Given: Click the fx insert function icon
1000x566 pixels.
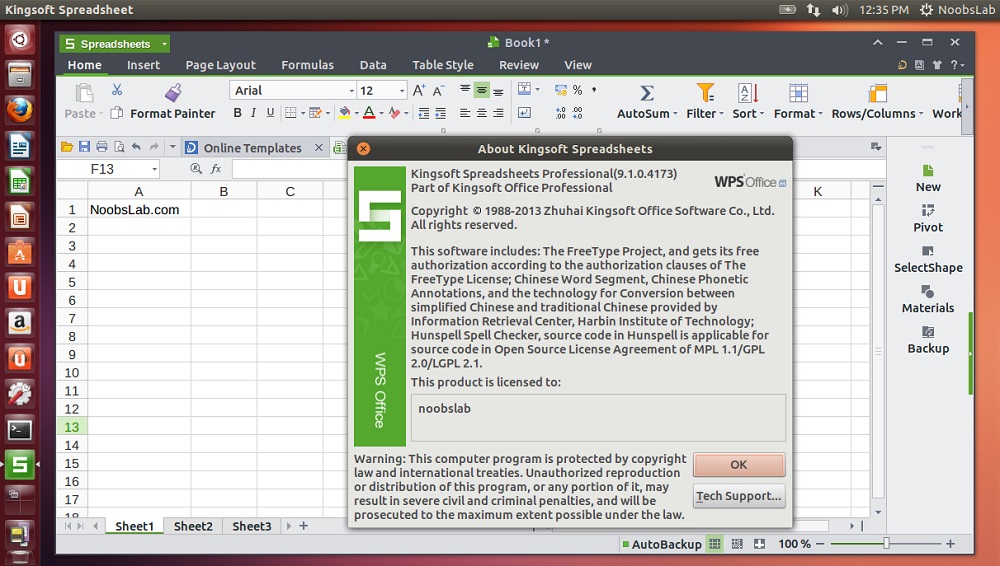Looking at the screenshot, I should pos(216,168).
